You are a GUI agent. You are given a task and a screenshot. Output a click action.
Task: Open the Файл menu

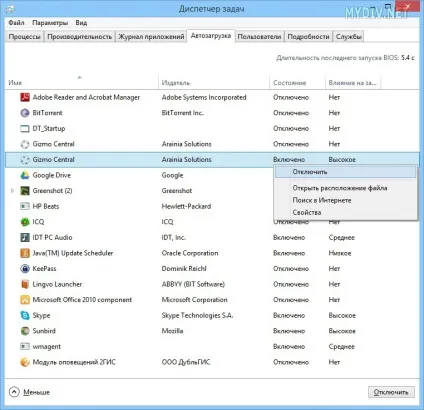[x=16, y=23]
